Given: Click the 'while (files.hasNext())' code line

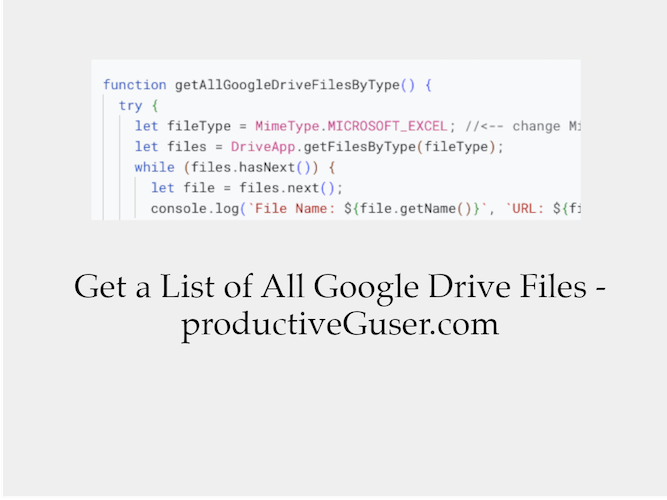Looking at the screenshot, I should [x=235, y=168].
